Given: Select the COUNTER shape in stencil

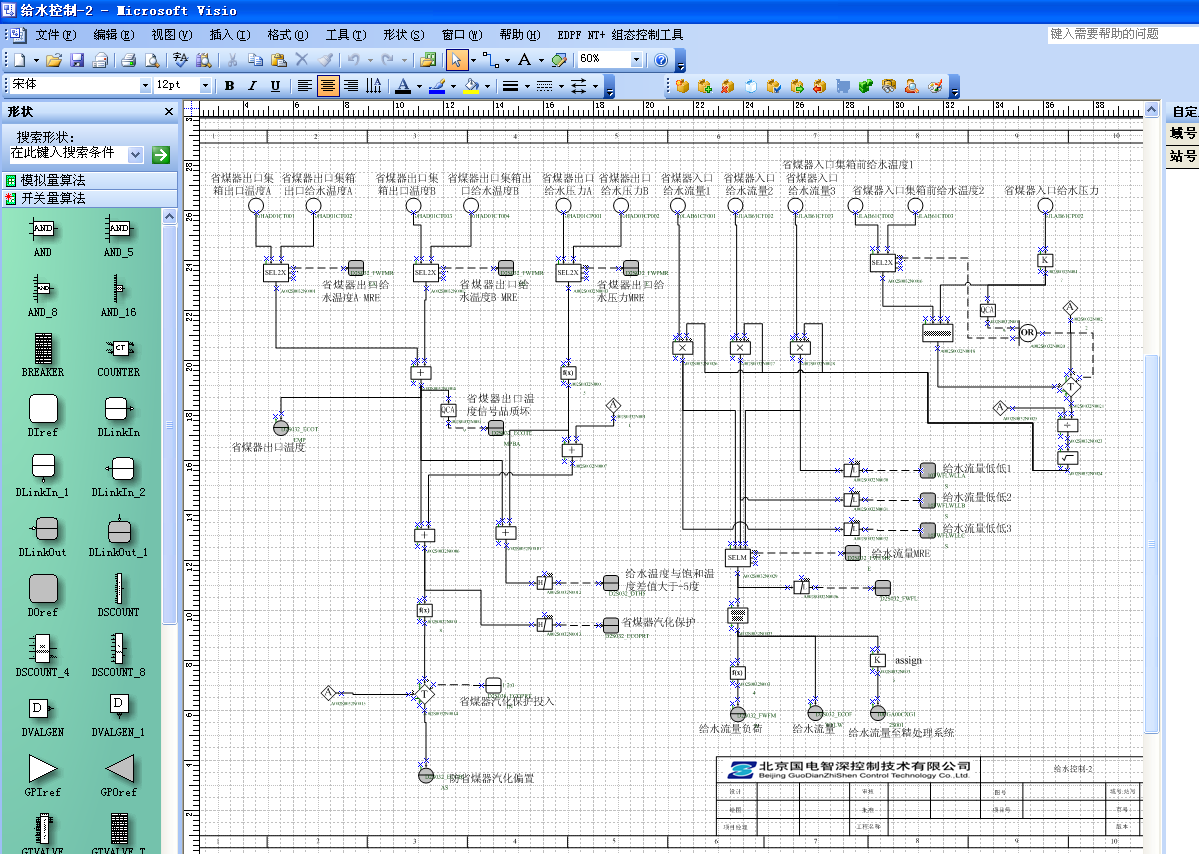Looking at the screenshot, I should coord(119,357).
